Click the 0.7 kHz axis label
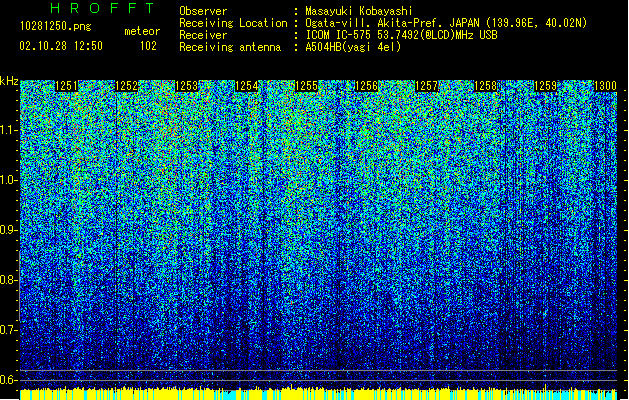The height and width of the screenshot is (400, 629). (x=8, y=330)
